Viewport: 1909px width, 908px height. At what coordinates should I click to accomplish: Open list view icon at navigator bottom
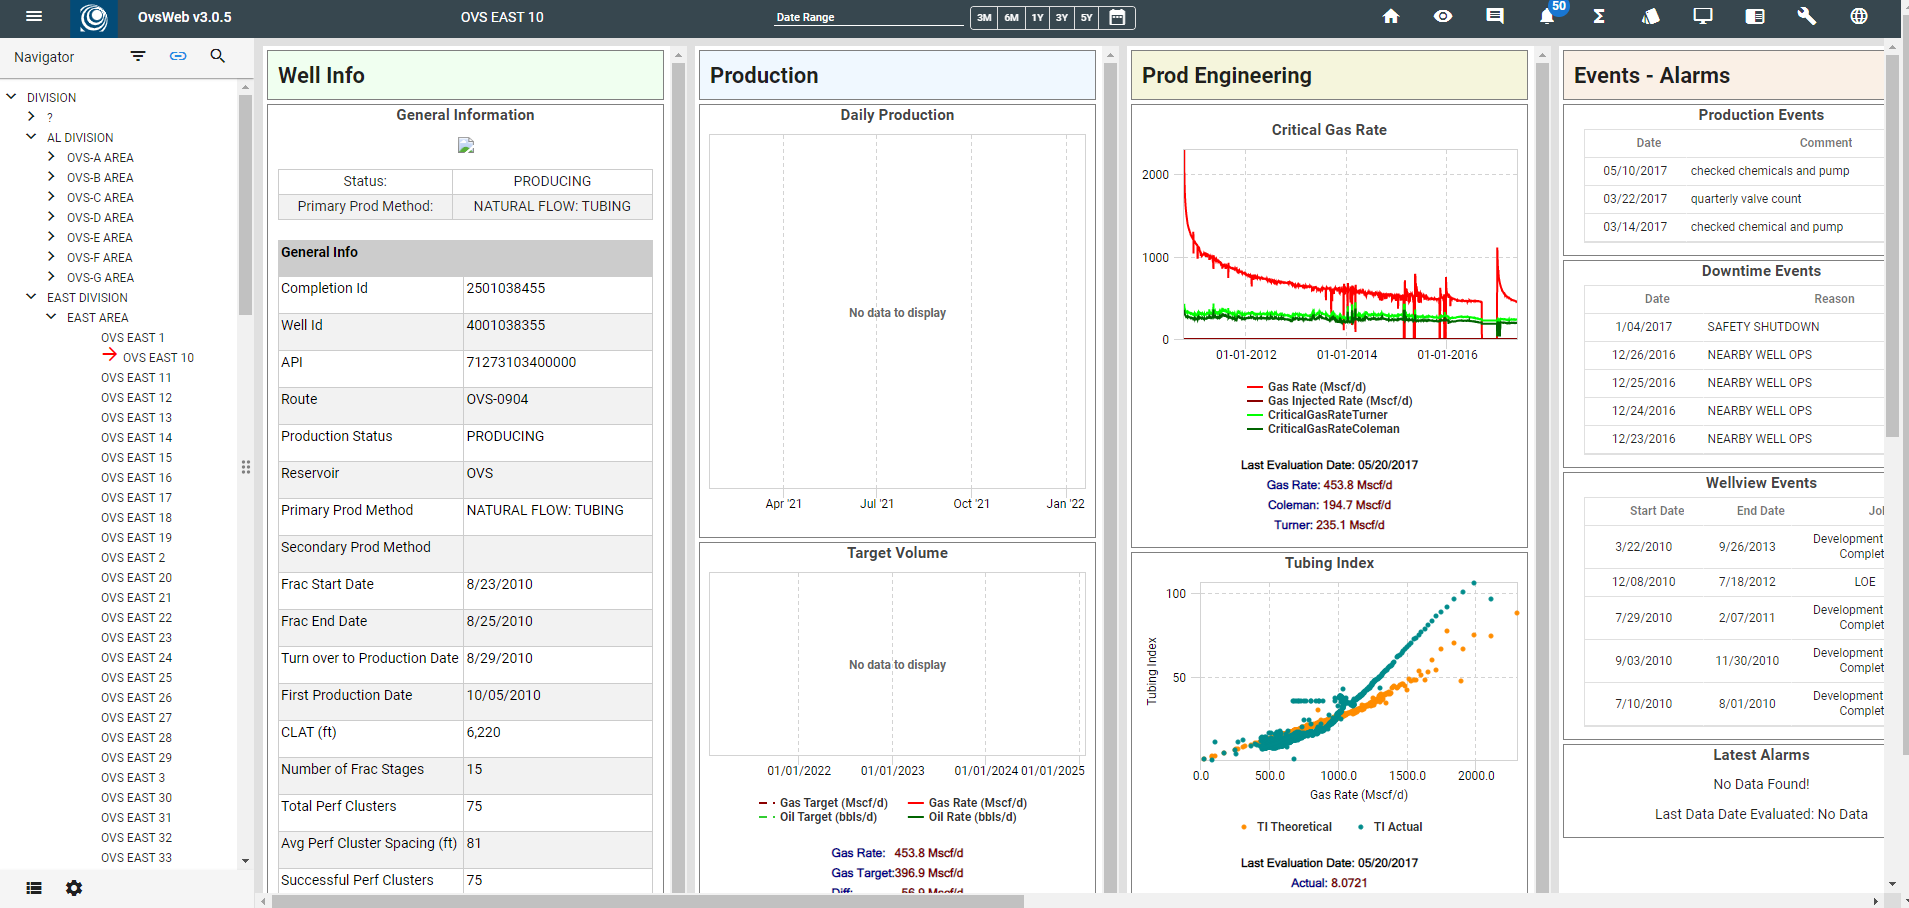(x=34, y=888)
